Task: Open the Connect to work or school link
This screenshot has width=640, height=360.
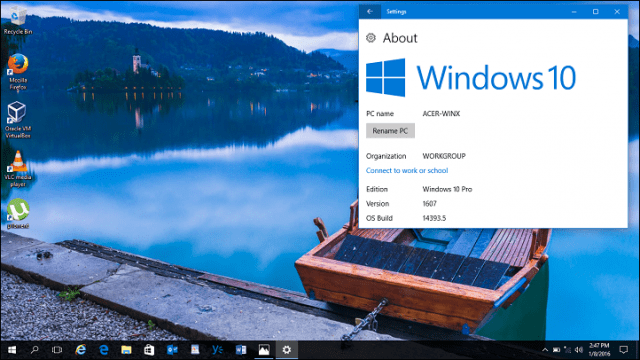Action: (x=407, y=171)
